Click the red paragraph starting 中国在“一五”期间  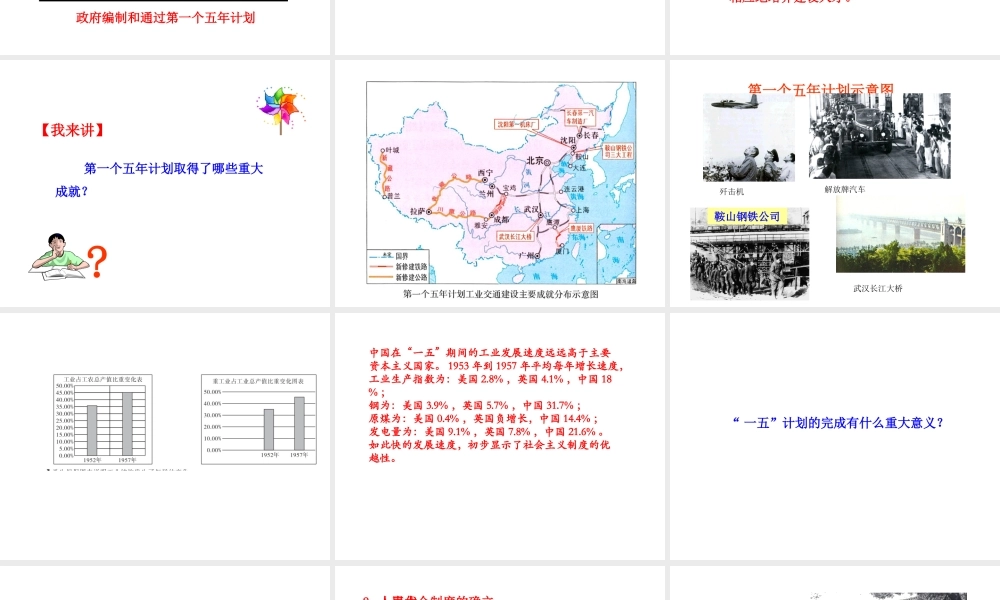(x=496, y=405)
